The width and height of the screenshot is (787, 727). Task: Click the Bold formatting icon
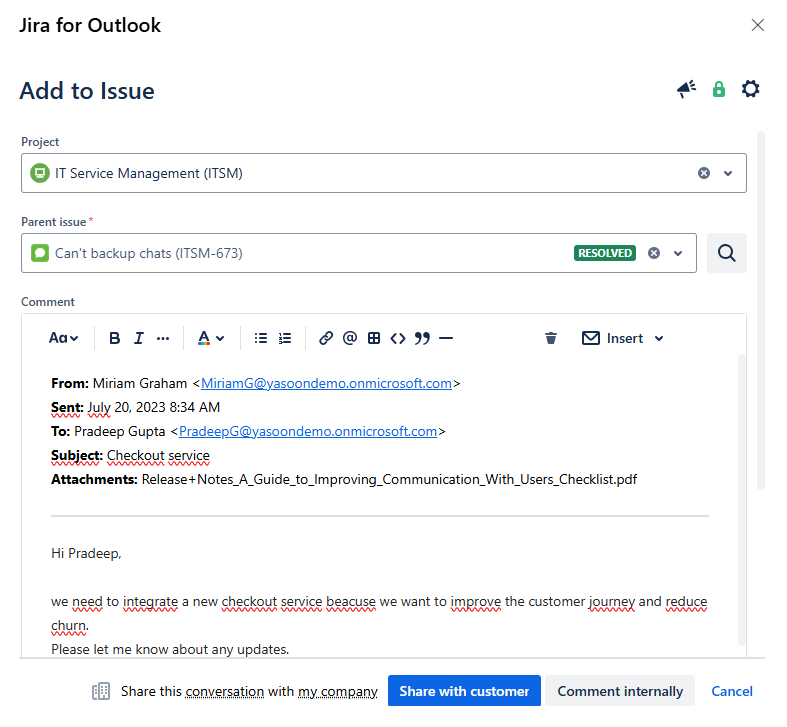[115, 338]
